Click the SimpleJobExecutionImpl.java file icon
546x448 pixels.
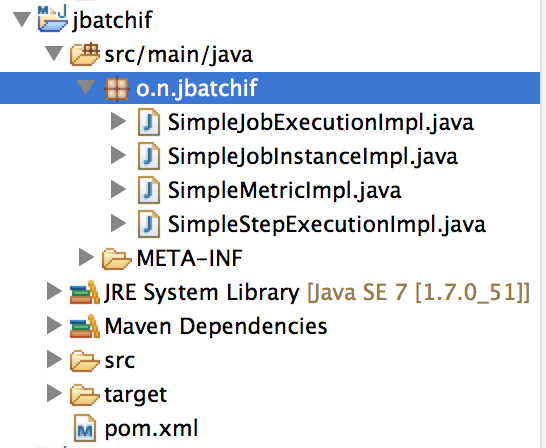coord(149,122)
